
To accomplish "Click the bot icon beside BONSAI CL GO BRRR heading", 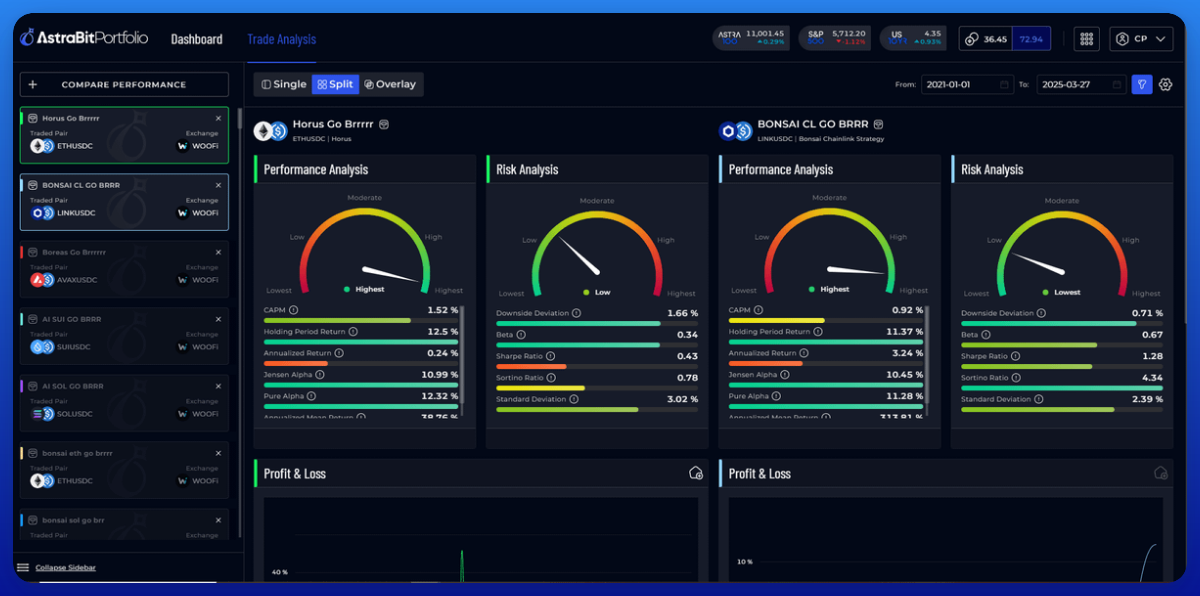I will [878, 124].
